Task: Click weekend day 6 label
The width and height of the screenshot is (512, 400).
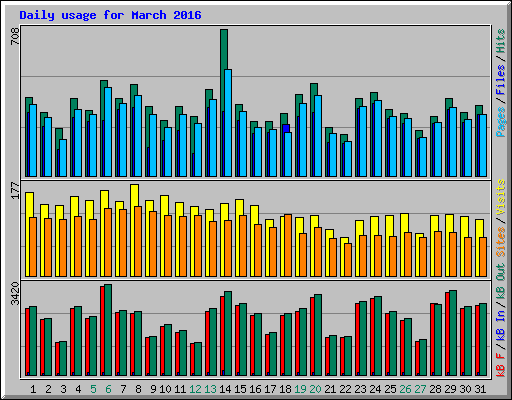Action: [108, 389]
